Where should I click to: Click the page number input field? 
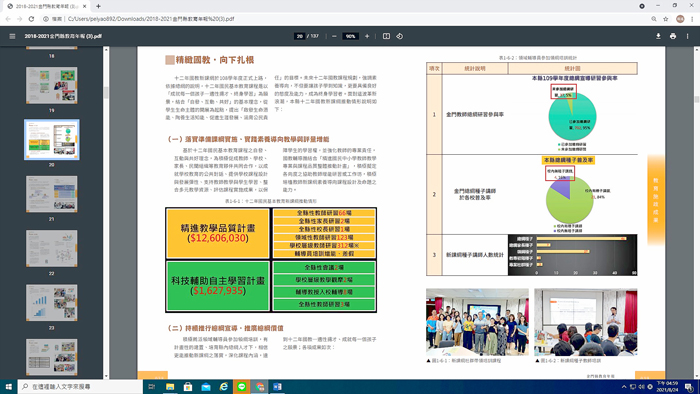tap(300, 36)
